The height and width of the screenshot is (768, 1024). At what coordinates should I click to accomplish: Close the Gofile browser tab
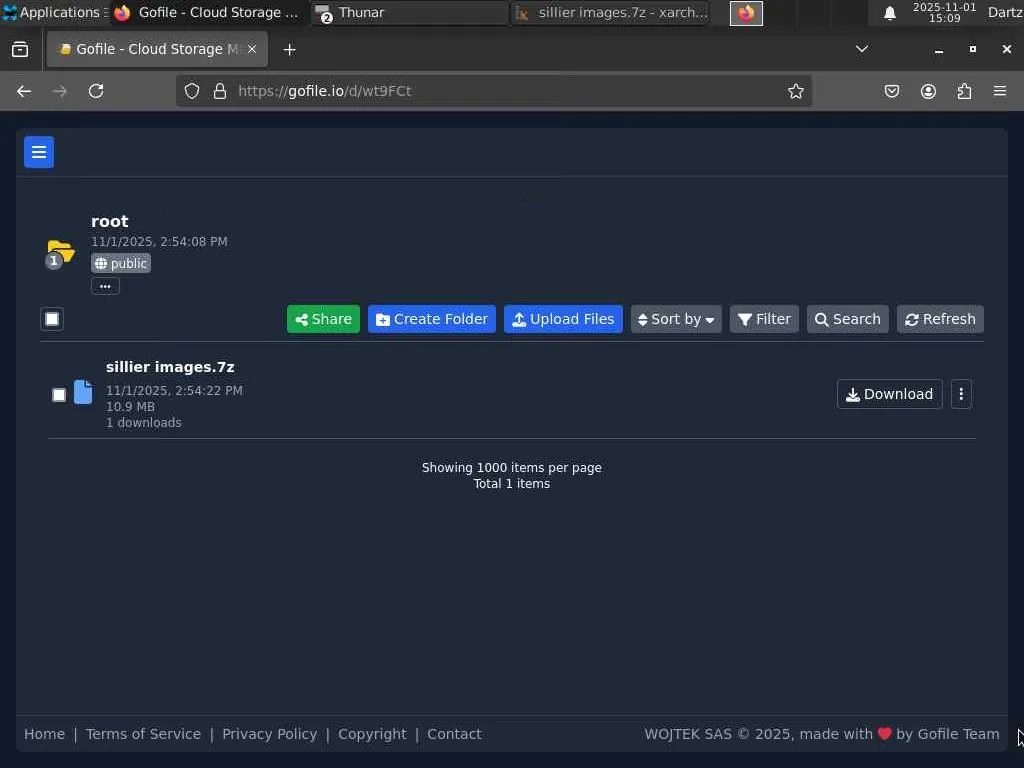pyautogui.click(x=252, y=49)
